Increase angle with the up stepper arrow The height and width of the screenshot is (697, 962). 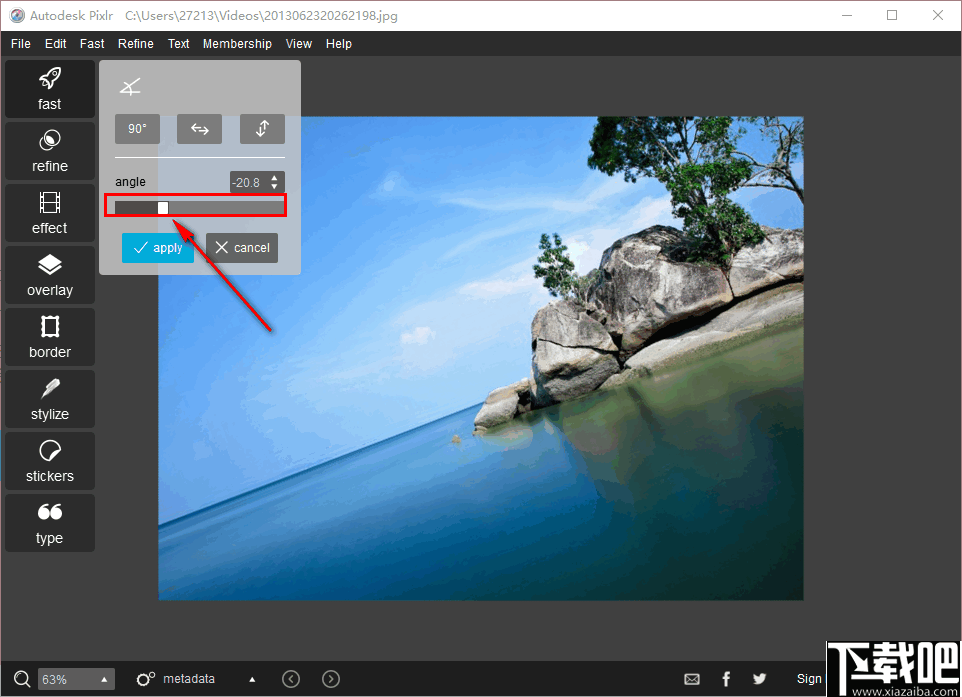(x=274, y=178)
